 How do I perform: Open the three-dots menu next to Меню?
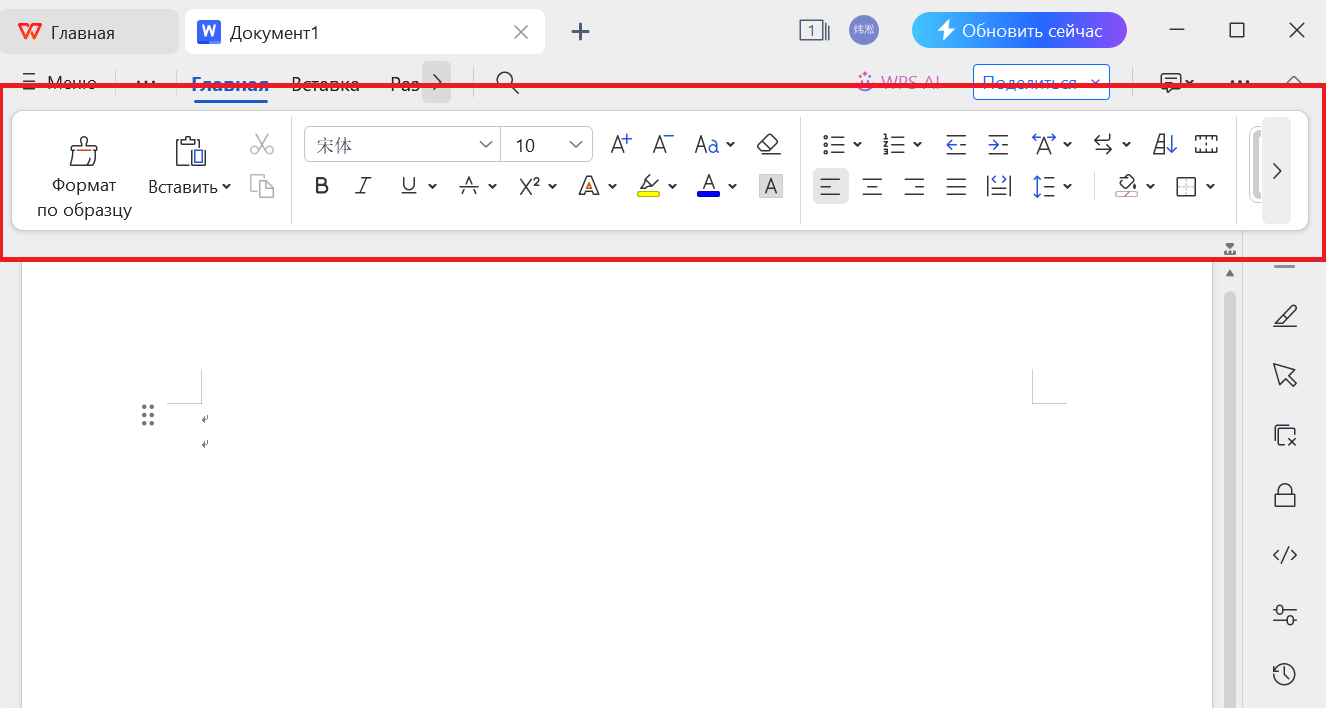146,83
